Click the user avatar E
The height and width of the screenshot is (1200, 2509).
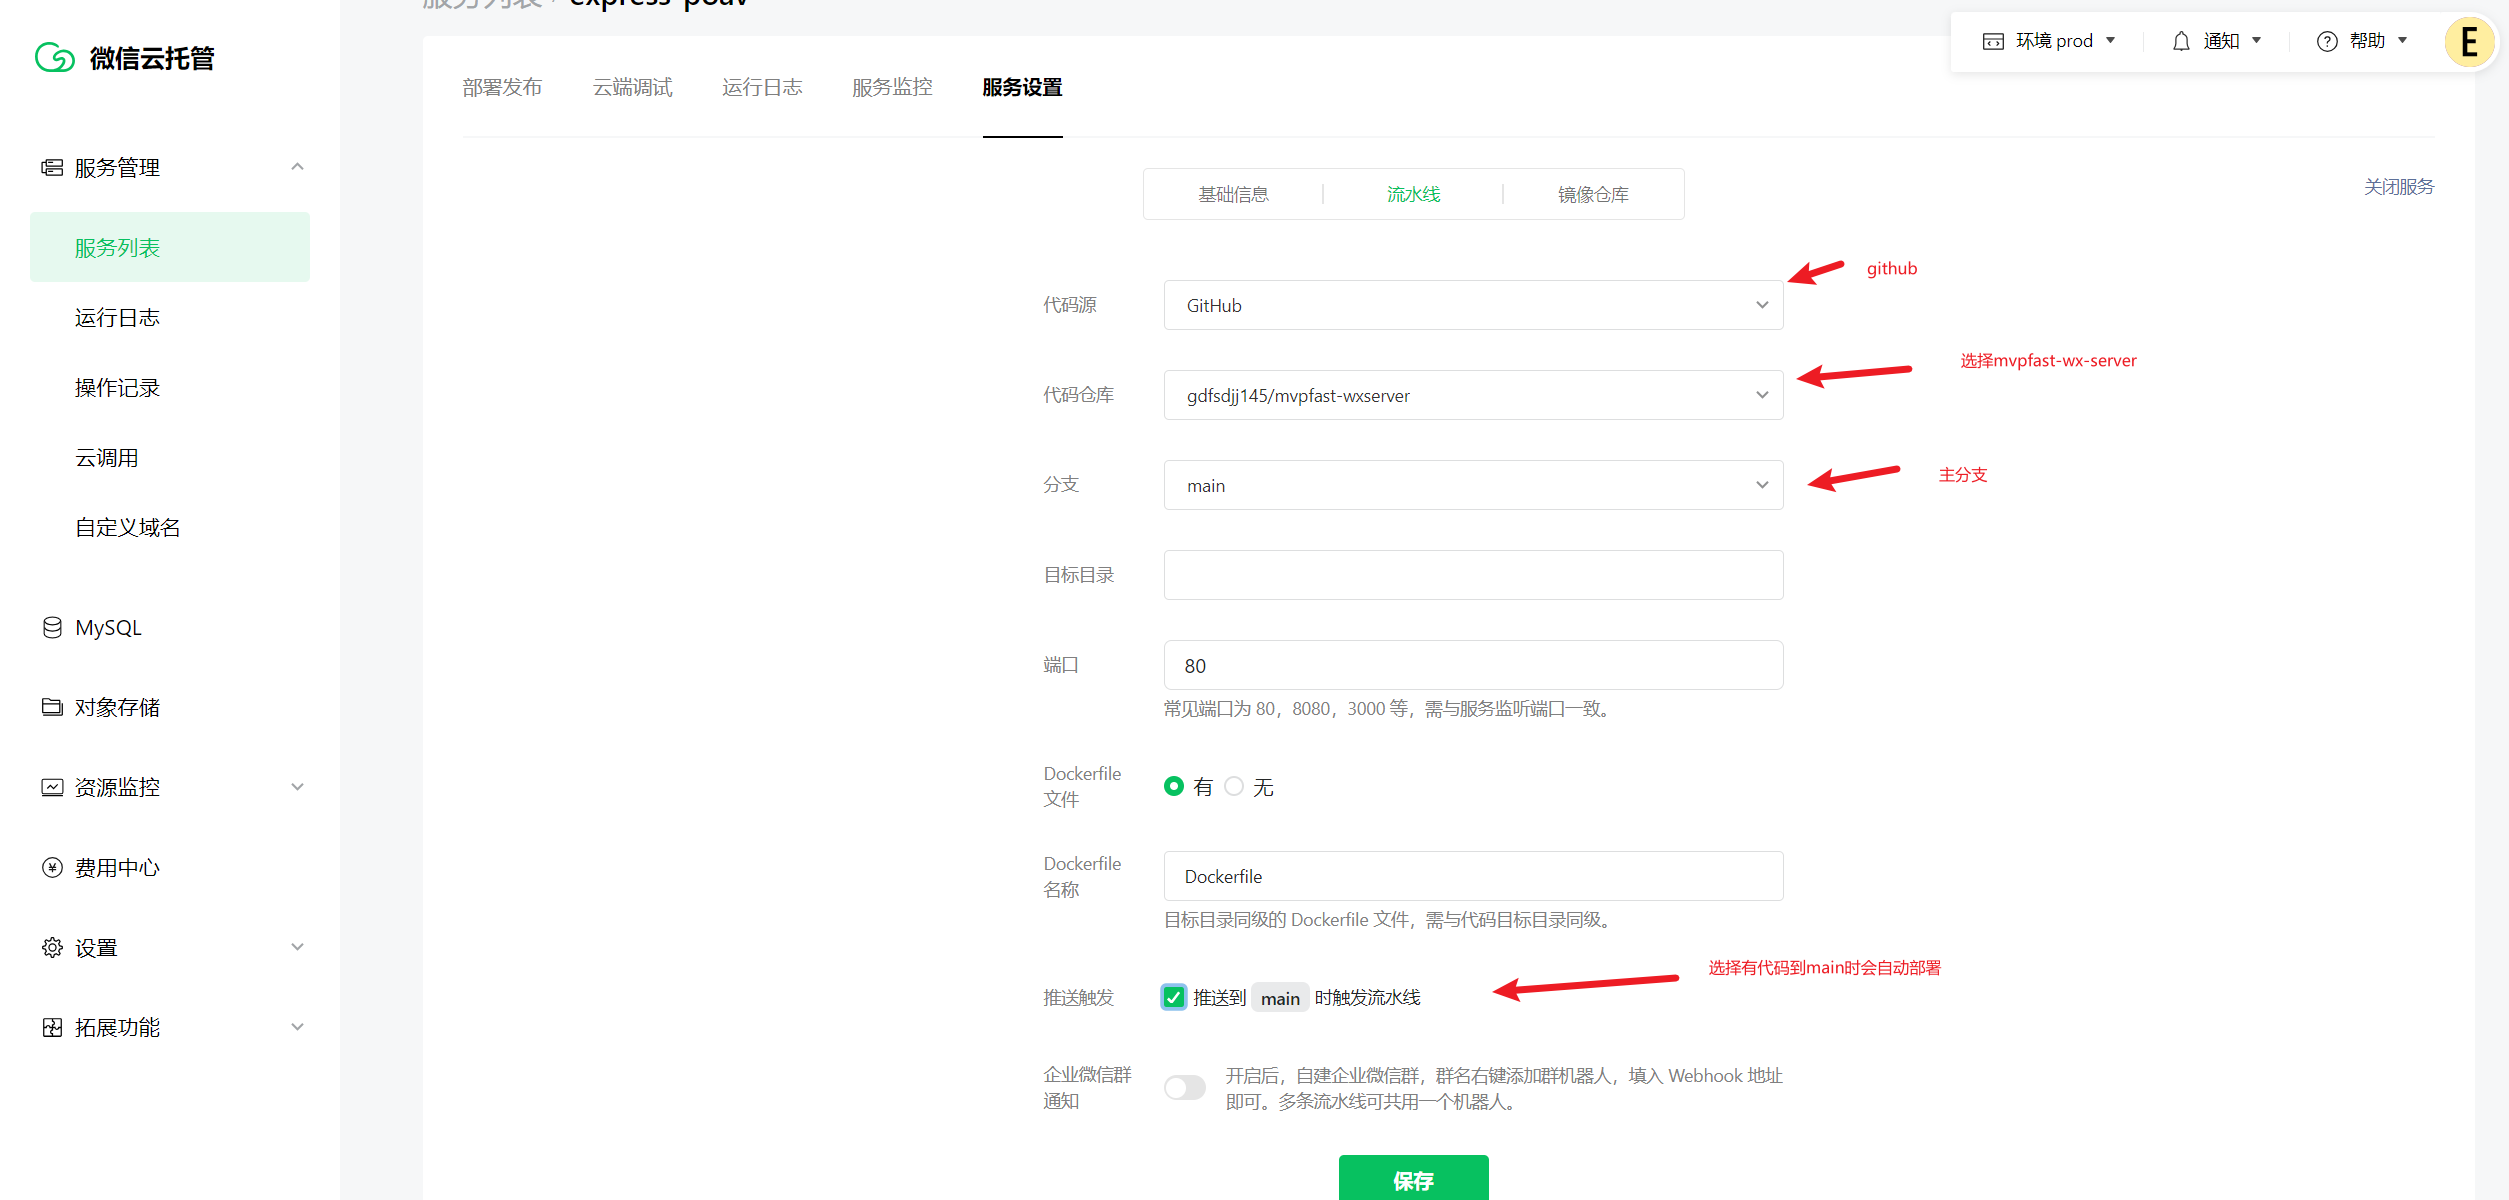click(x=2468, y=42)
